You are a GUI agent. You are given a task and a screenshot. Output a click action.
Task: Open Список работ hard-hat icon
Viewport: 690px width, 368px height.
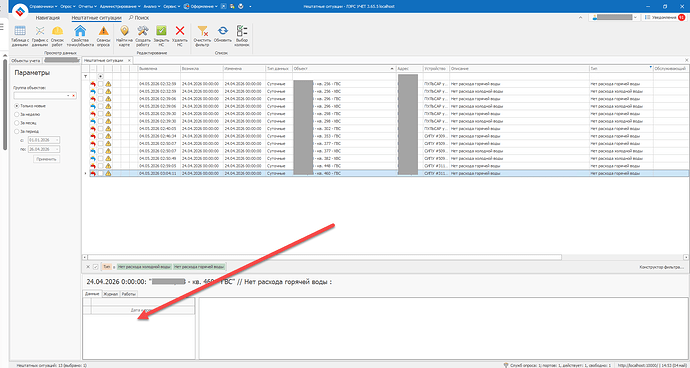tap(57, 36)
